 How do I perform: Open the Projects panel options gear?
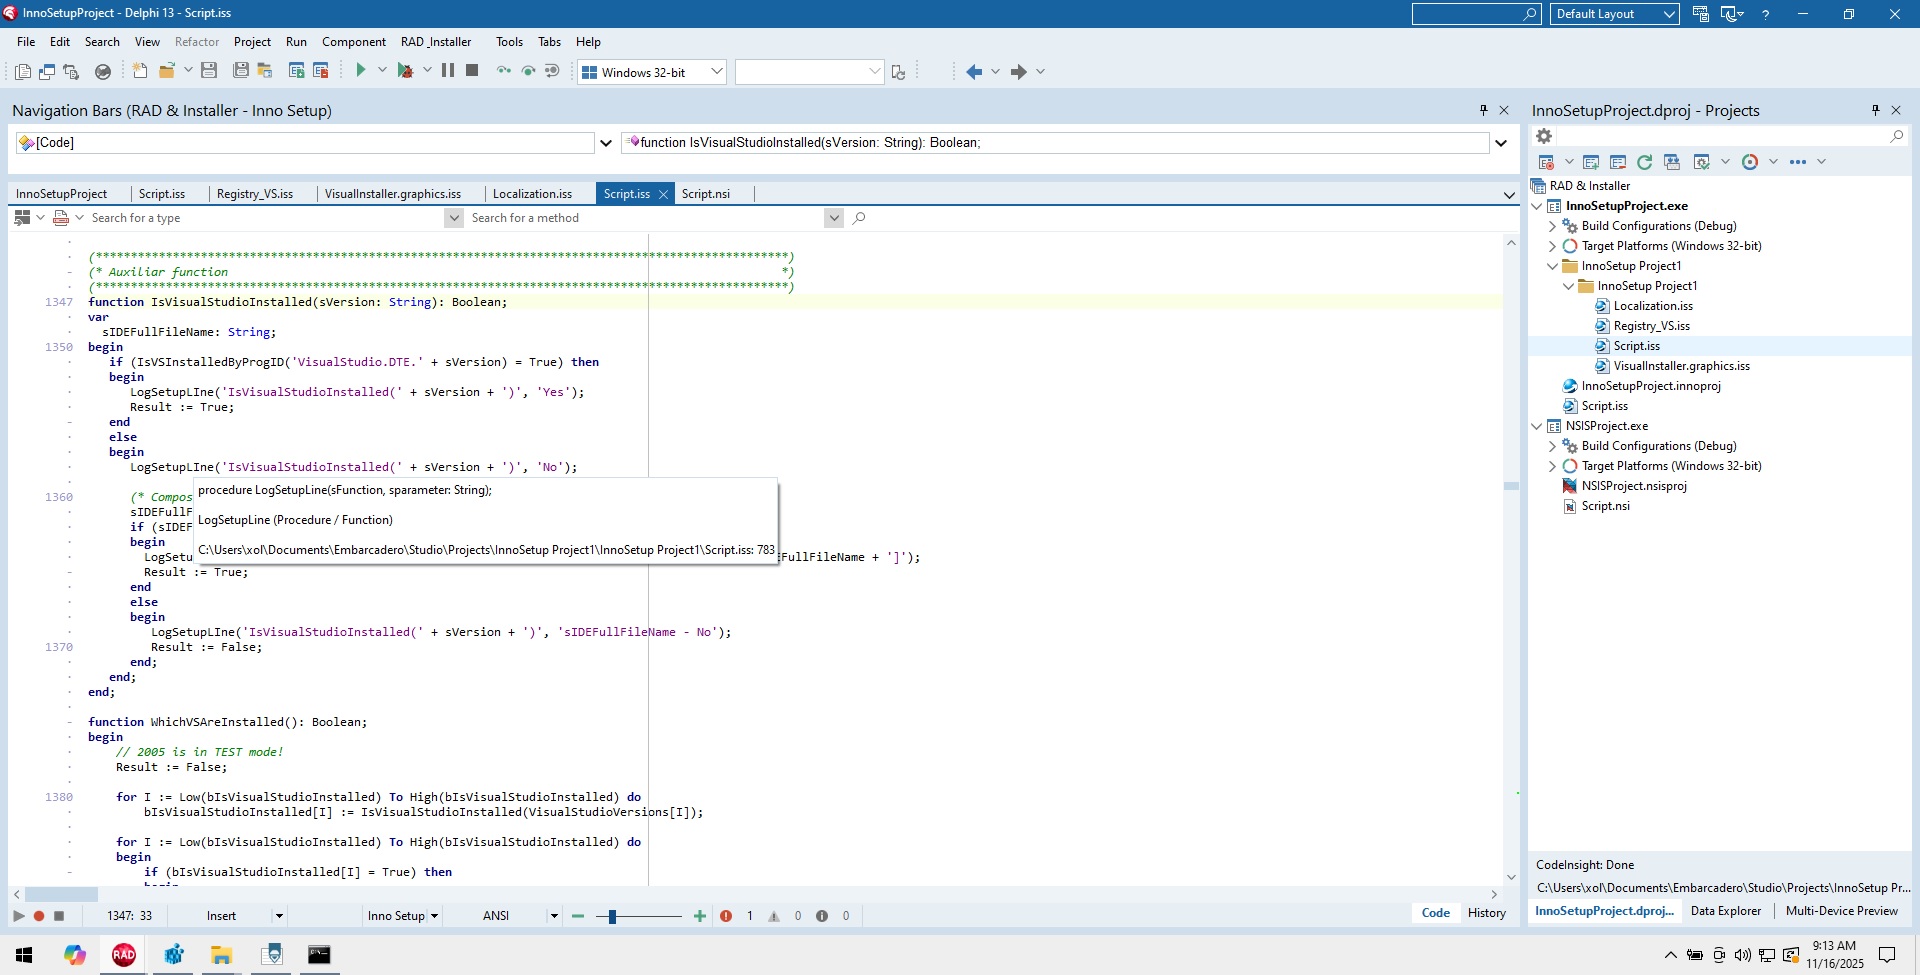pos(1543,135)
